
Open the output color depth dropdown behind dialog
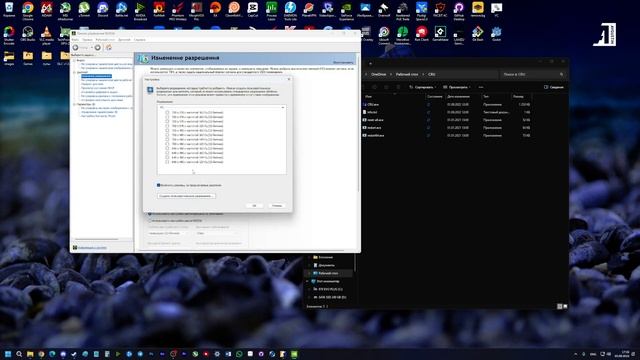218,233
